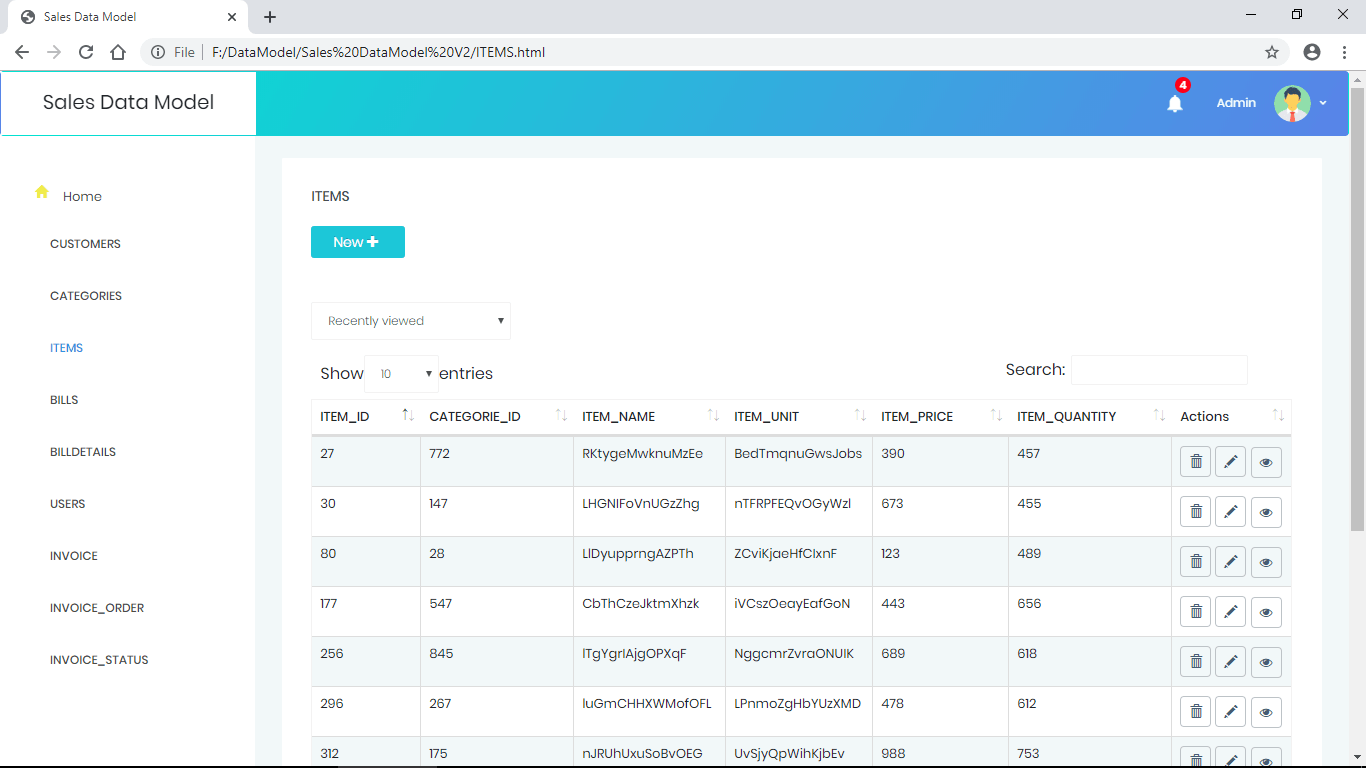The width and height of the screenshot is (1366, 768).
Task: Edit the item row with ID 296
Action: click(x=1230, y=712)
